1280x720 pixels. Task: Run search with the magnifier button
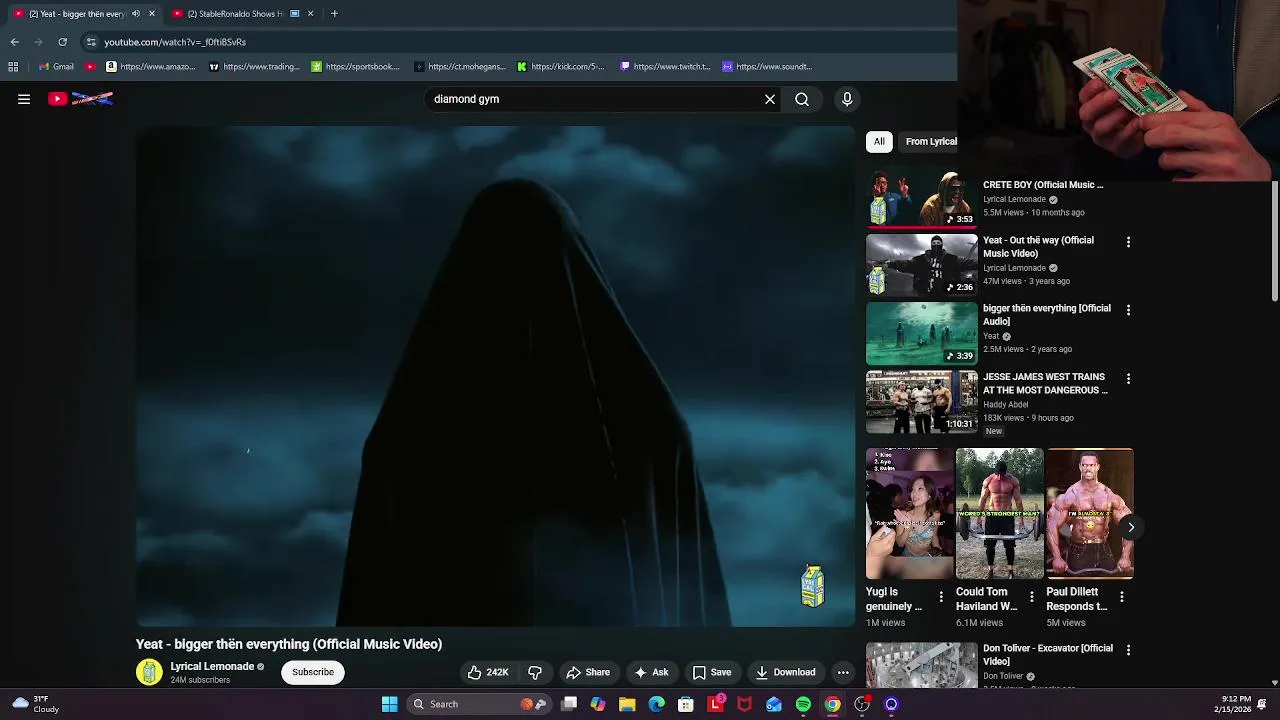[802, 99]
